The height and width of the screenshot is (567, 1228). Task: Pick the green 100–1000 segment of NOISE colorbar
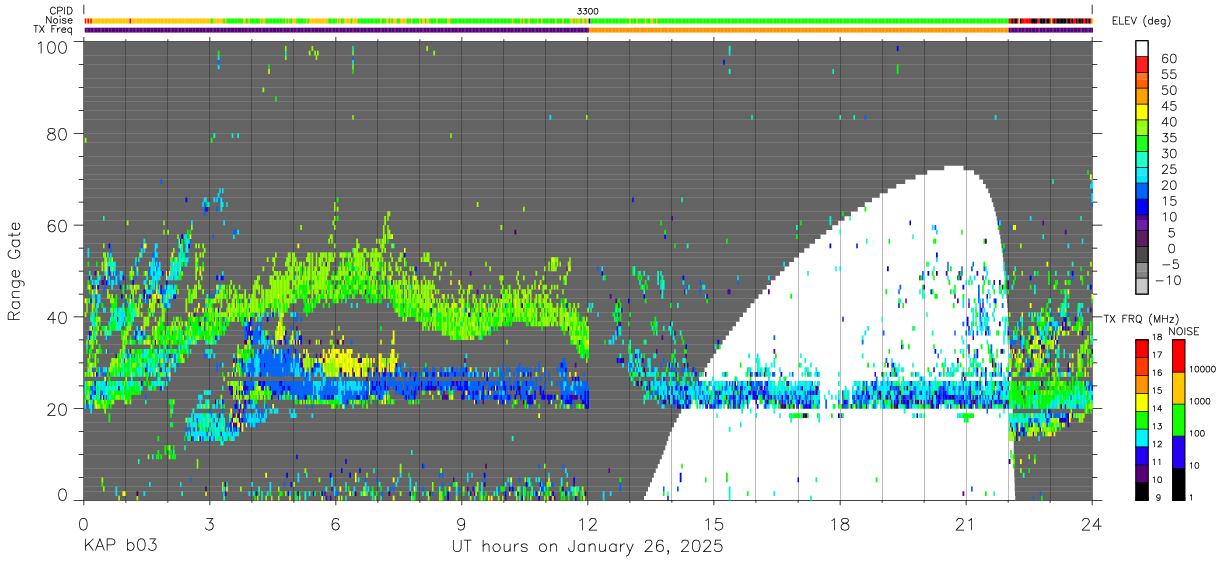click(x=1177, y=418)
